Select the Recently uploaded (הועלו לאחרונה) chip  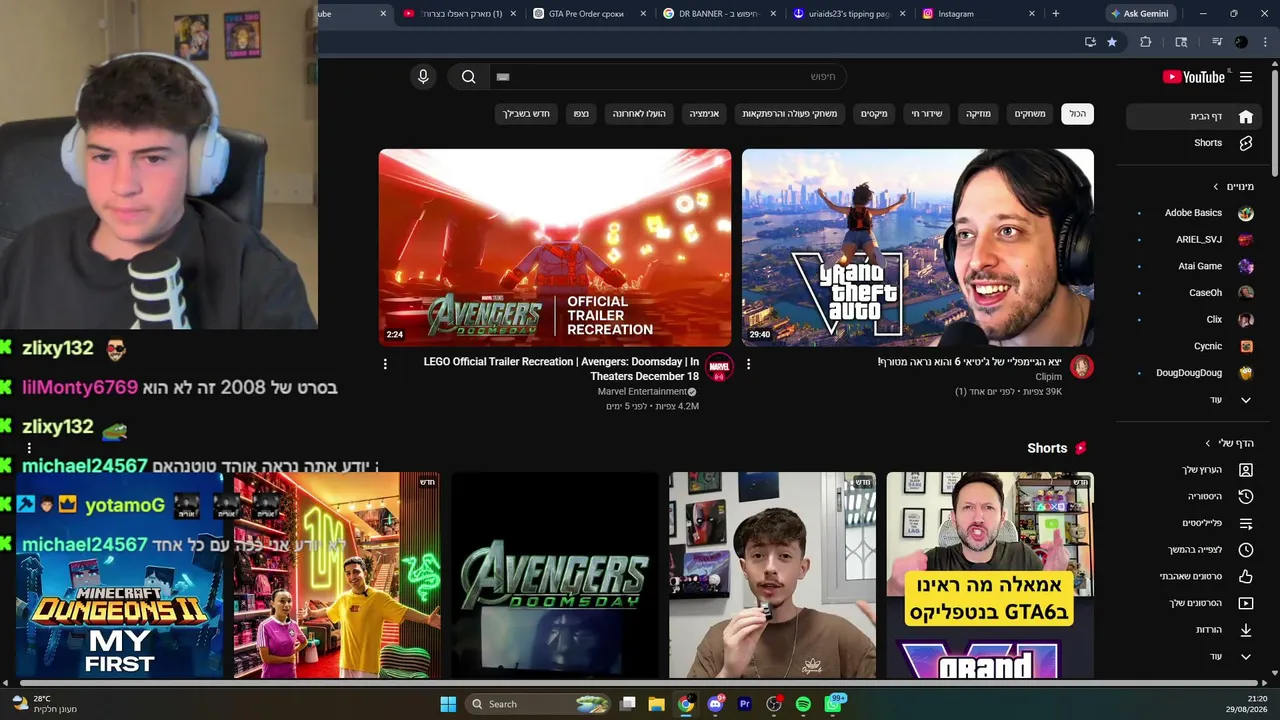tap(639, 114)
